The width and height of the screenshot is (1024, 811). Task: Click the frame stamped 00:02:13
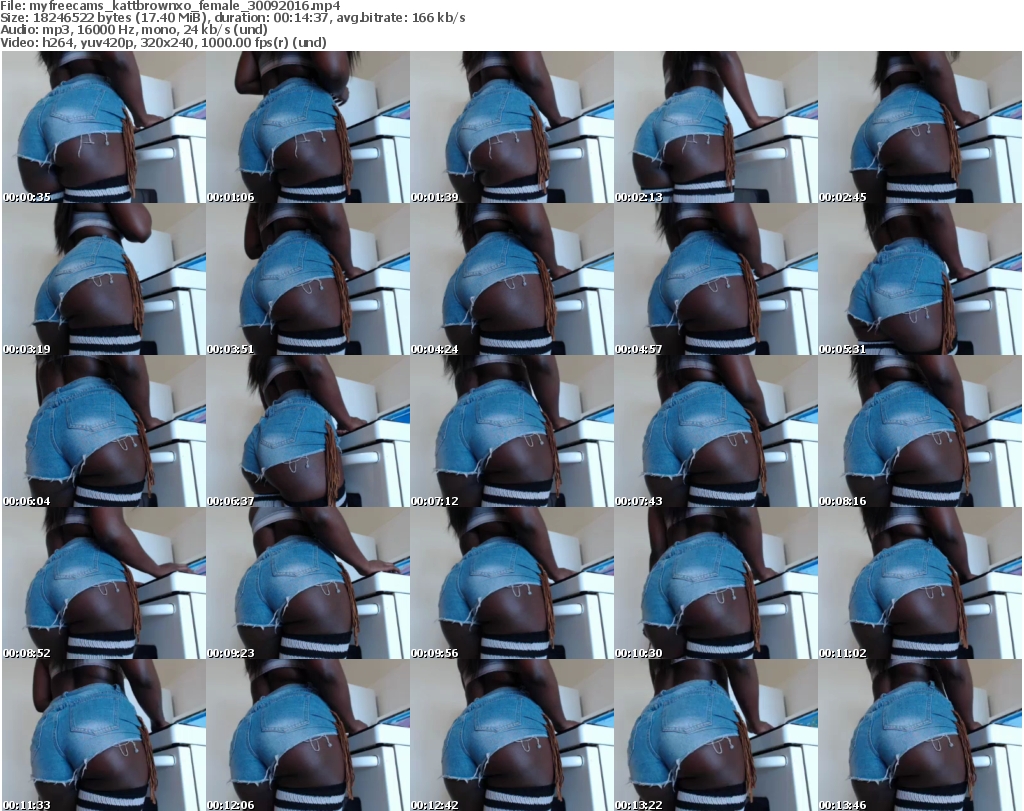click(x=716, y=127)
